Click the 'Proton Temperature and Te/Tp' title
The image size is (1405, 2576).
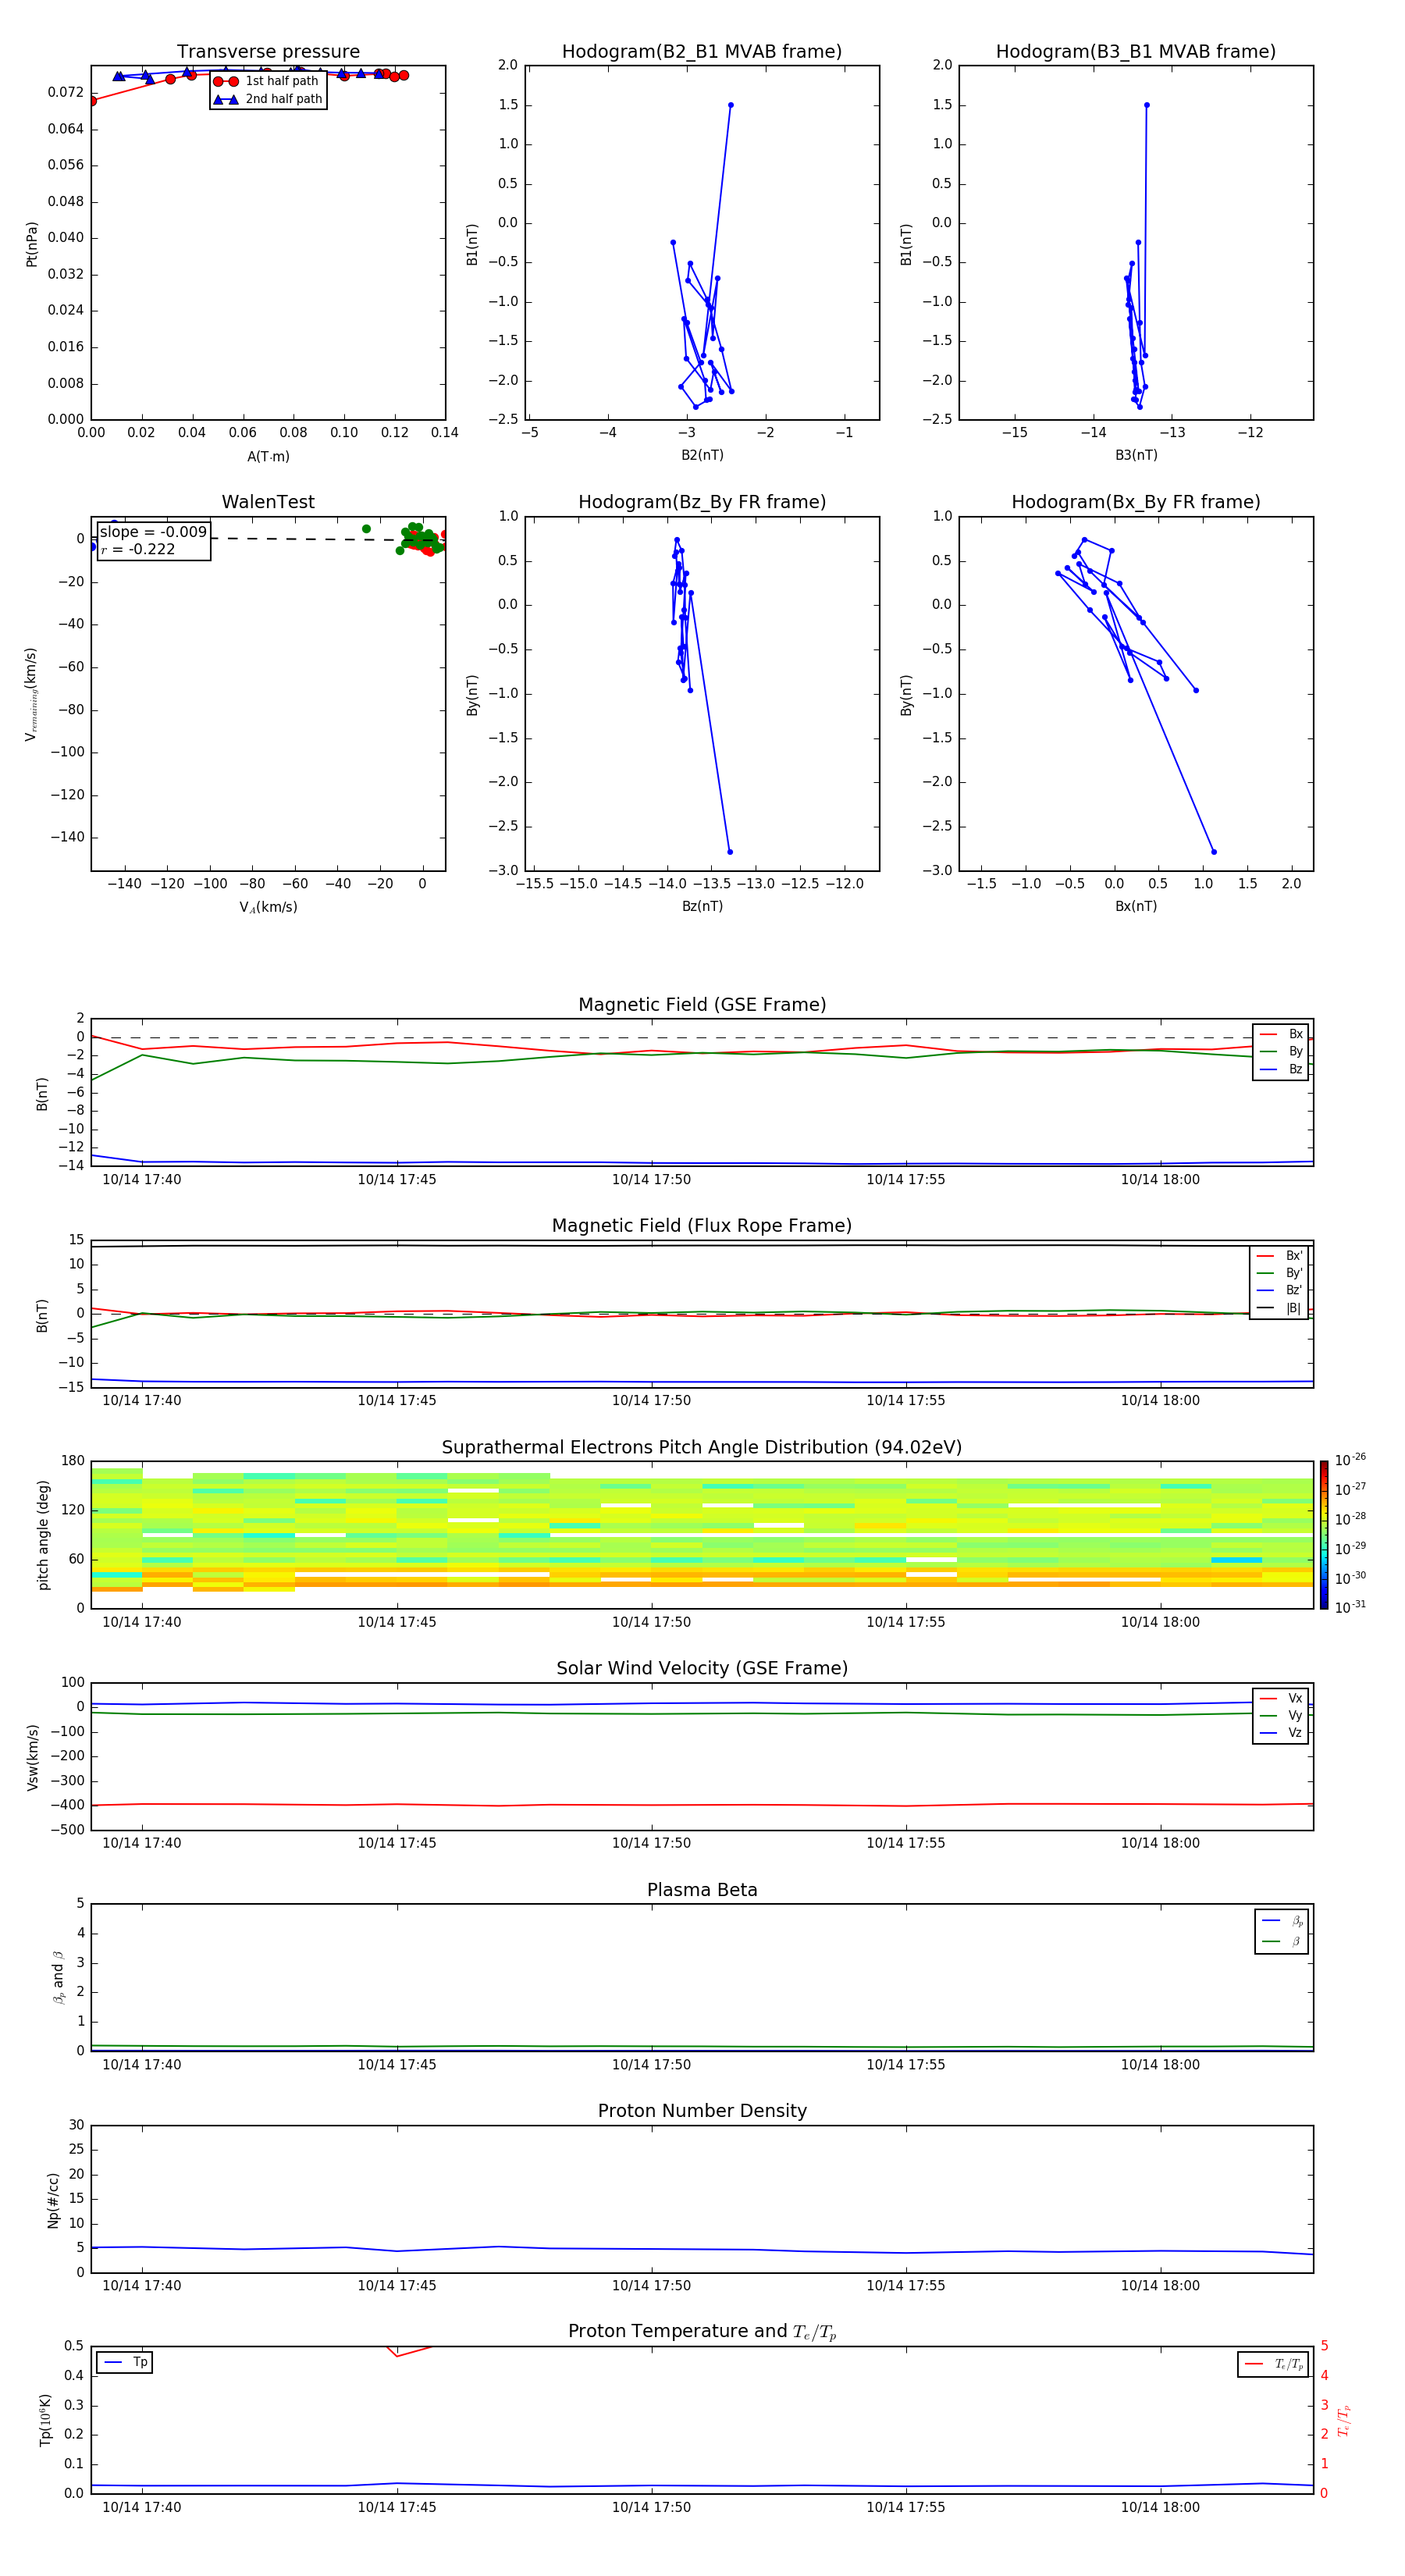click(x=702, y=2332)
